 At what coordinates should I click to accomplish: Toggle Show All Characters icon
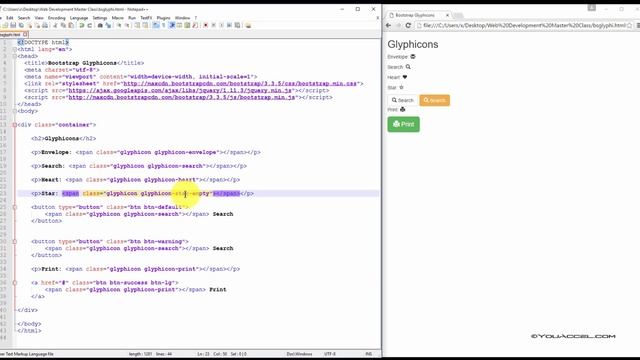[x=163, y=25]
